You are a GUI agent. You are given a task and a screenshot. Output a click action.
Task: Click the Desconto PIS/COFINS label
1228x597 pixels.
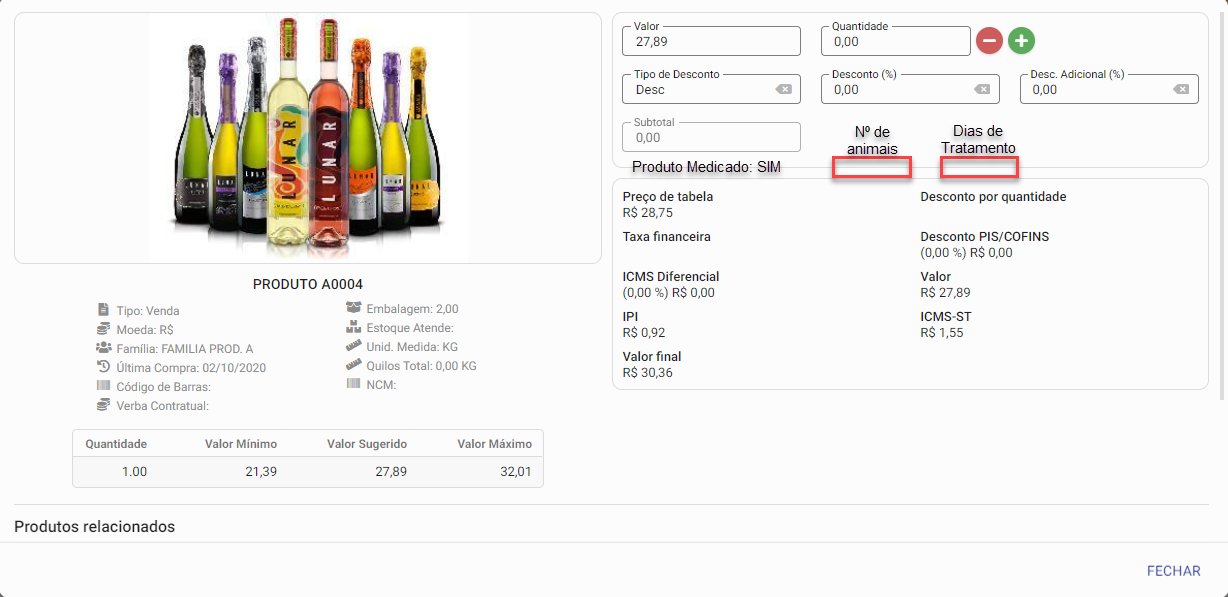pyautogui.click(x=984, y=237)
